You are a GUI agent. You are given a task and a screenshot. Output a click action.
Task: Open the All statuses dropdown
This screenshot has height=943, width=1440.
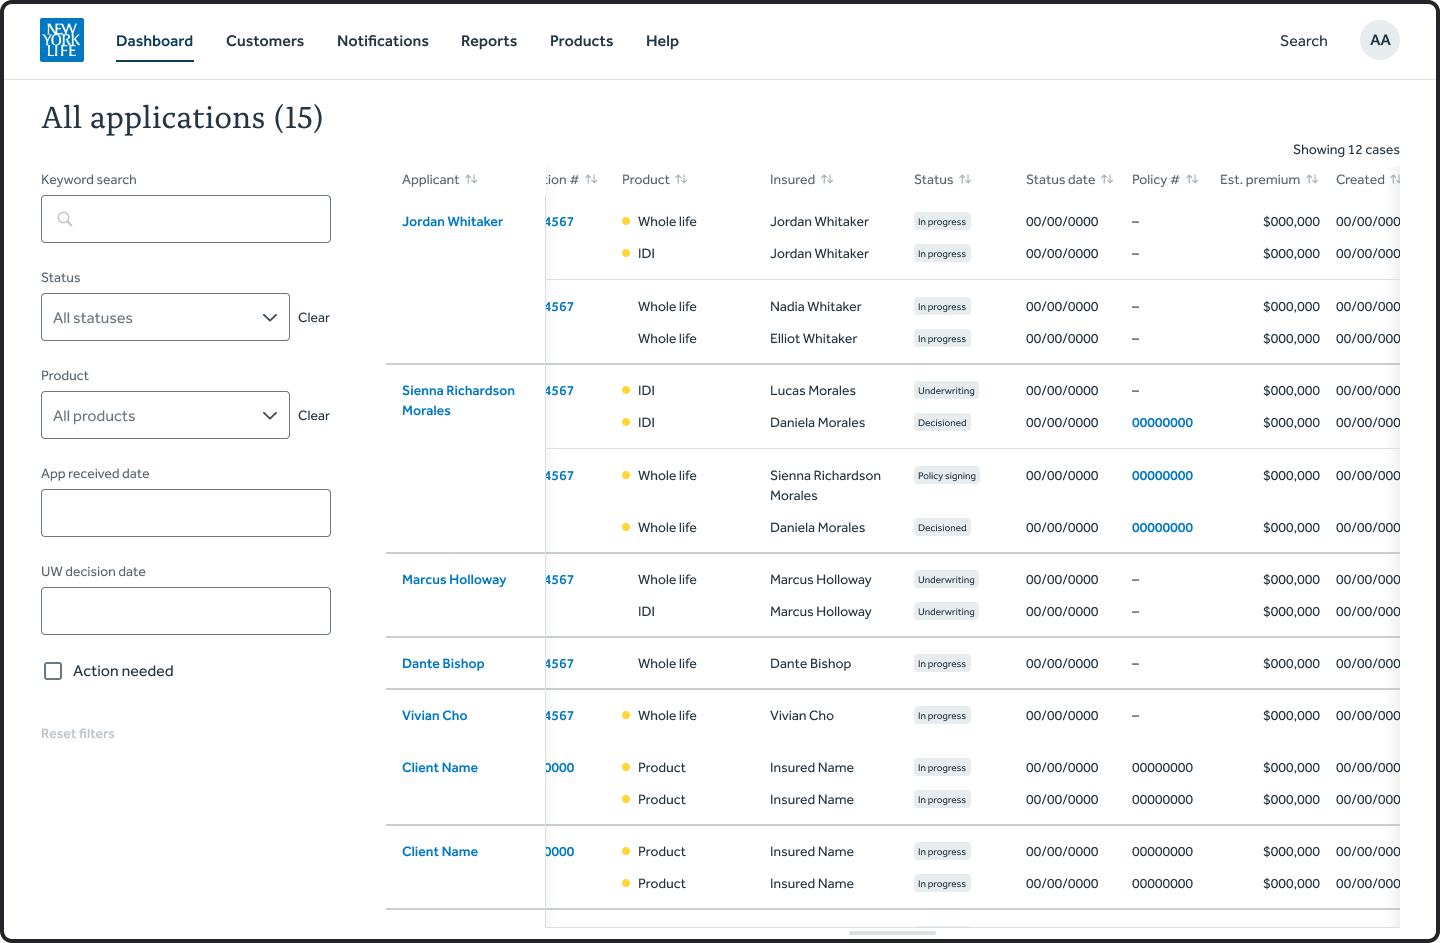click(x=165, y=317)
